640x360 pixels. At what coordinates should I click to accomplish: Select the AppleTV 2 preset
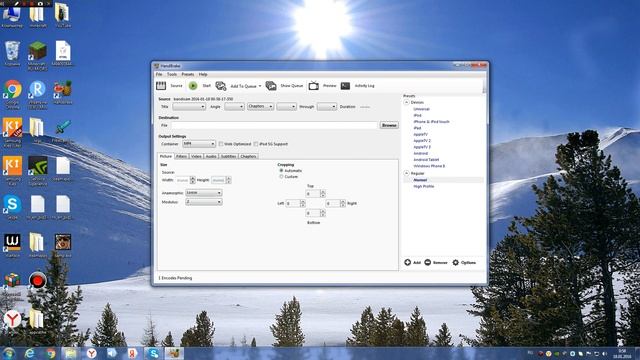pos(422,141)
